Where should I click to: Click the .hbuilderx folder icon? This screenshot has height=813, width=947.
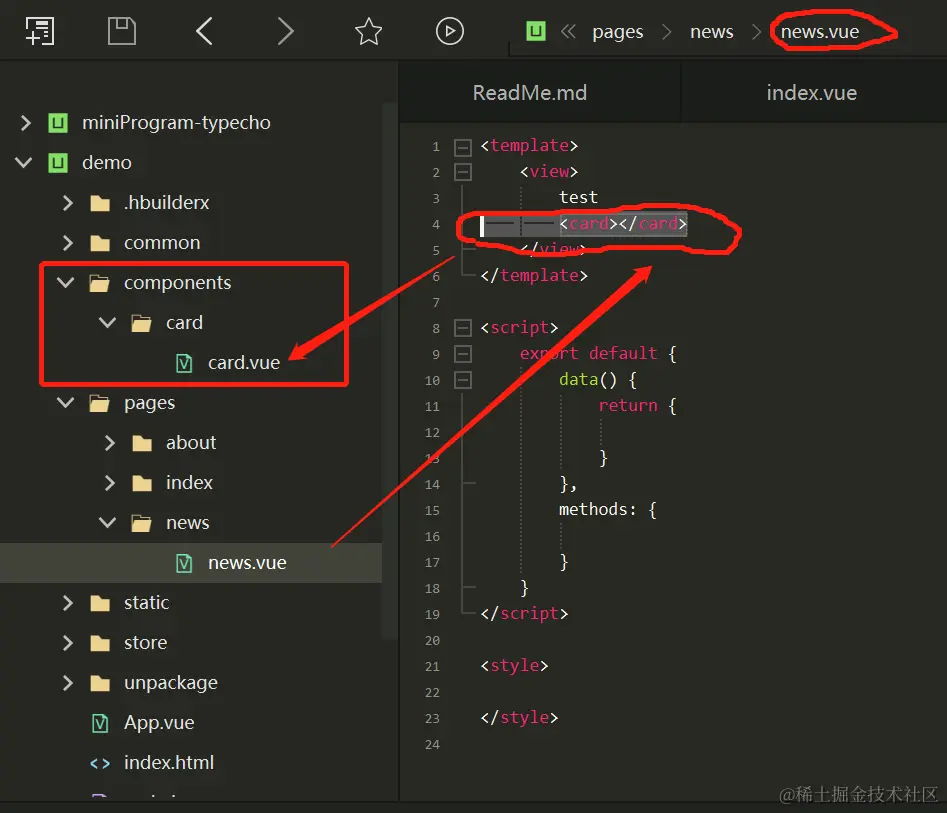(x=100, y=203)
